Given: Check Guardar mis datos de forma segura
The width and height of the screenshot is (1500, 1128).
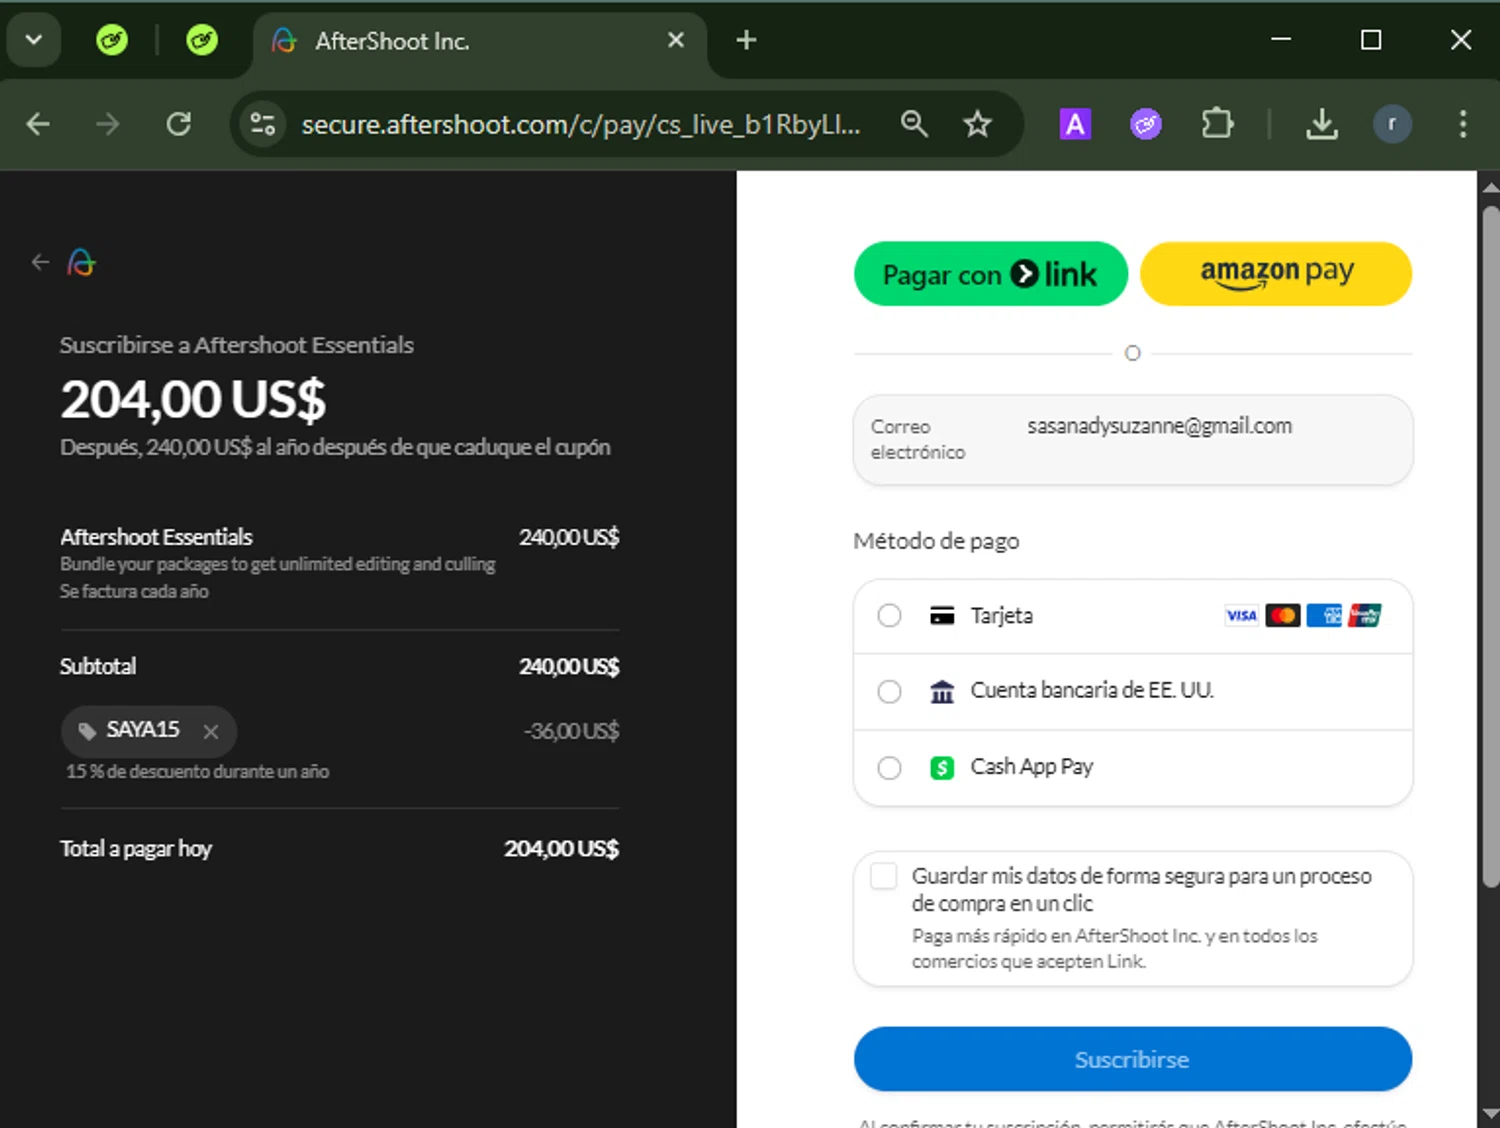Looking at the screenshot, I should 884,876.
